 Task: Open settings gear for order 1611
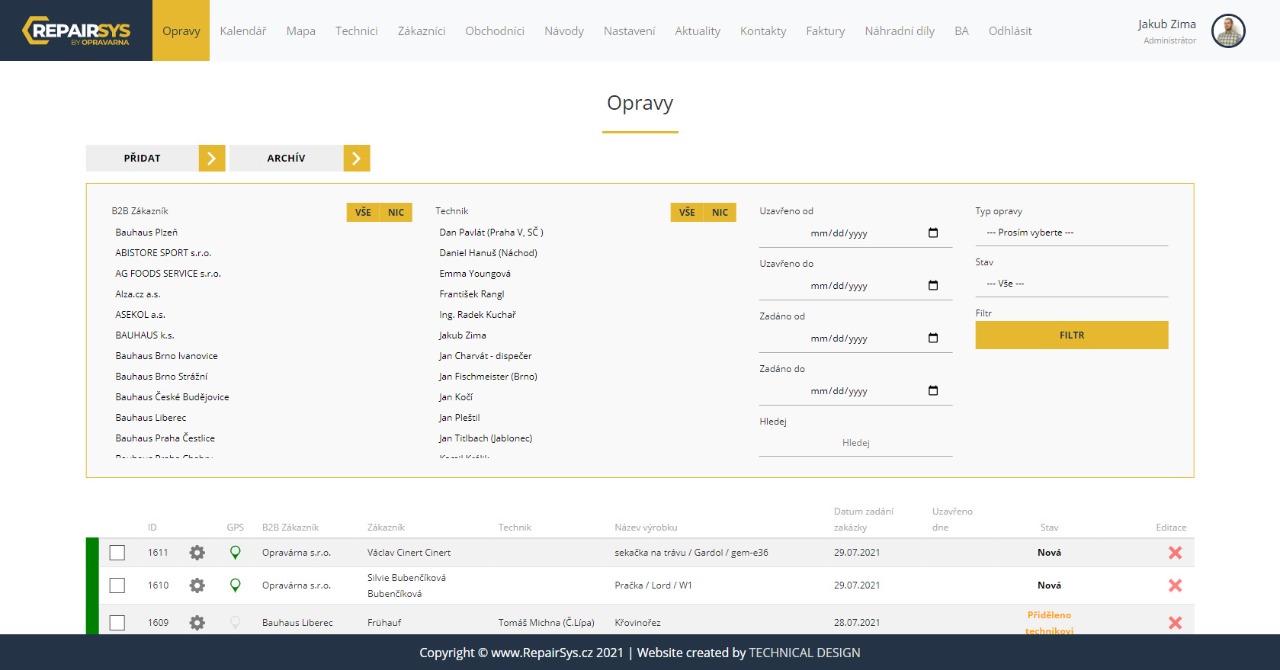(x=197, y=553)
